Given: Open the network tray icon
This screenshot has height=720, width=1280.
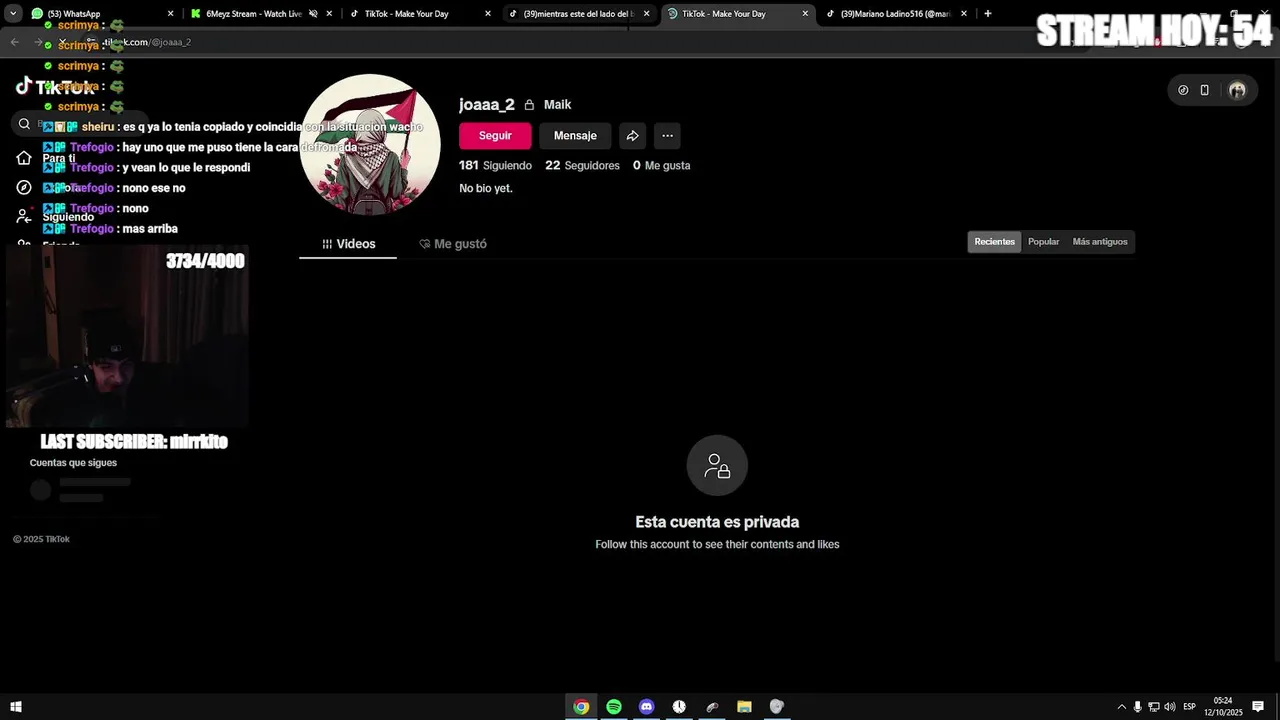Looking at the screenshot, I should click(1153, 707).
